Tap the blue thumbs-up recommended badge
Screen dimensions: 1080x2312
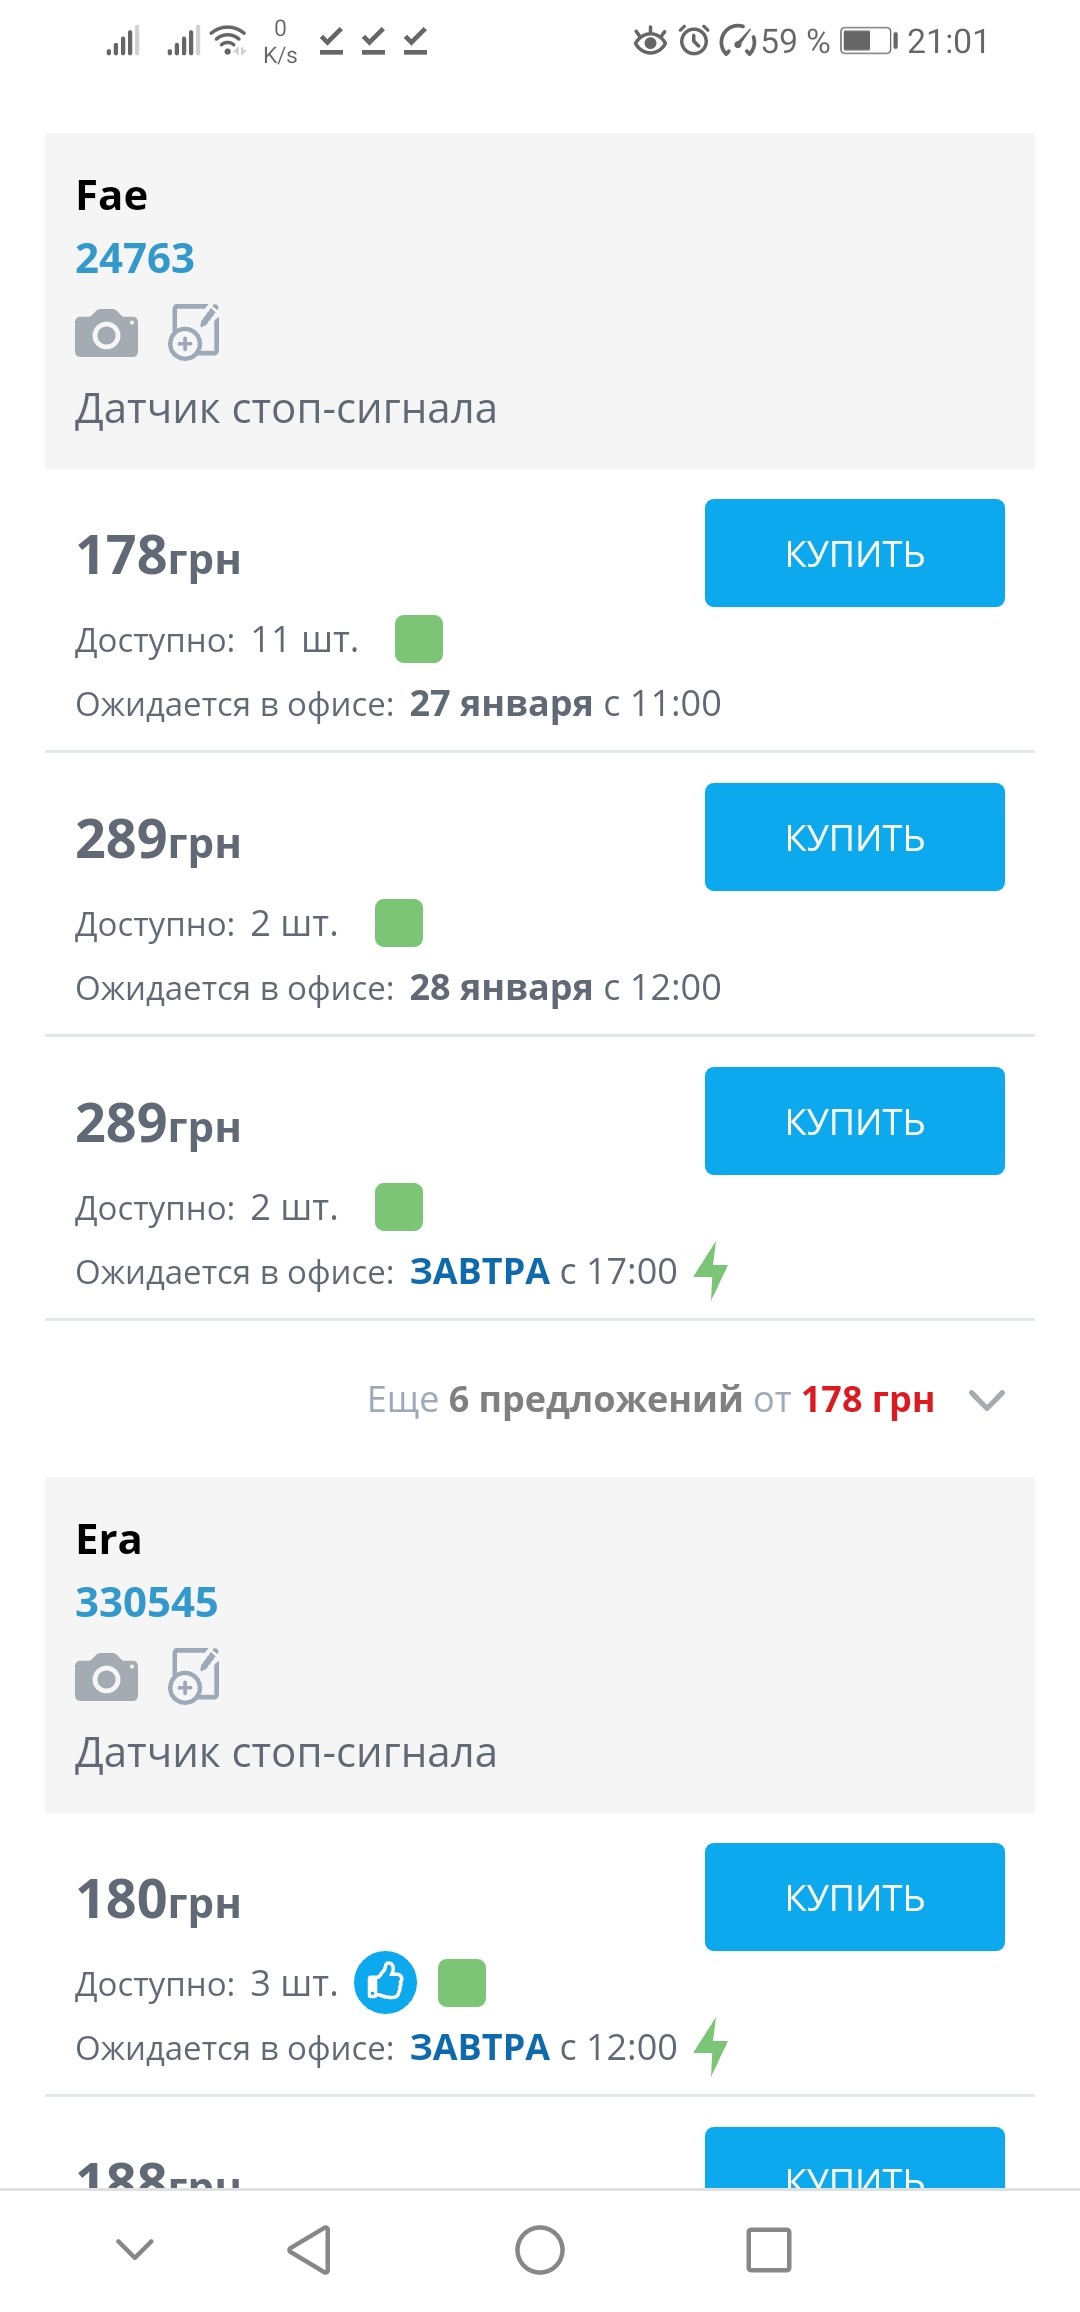tap(385, 1982)
